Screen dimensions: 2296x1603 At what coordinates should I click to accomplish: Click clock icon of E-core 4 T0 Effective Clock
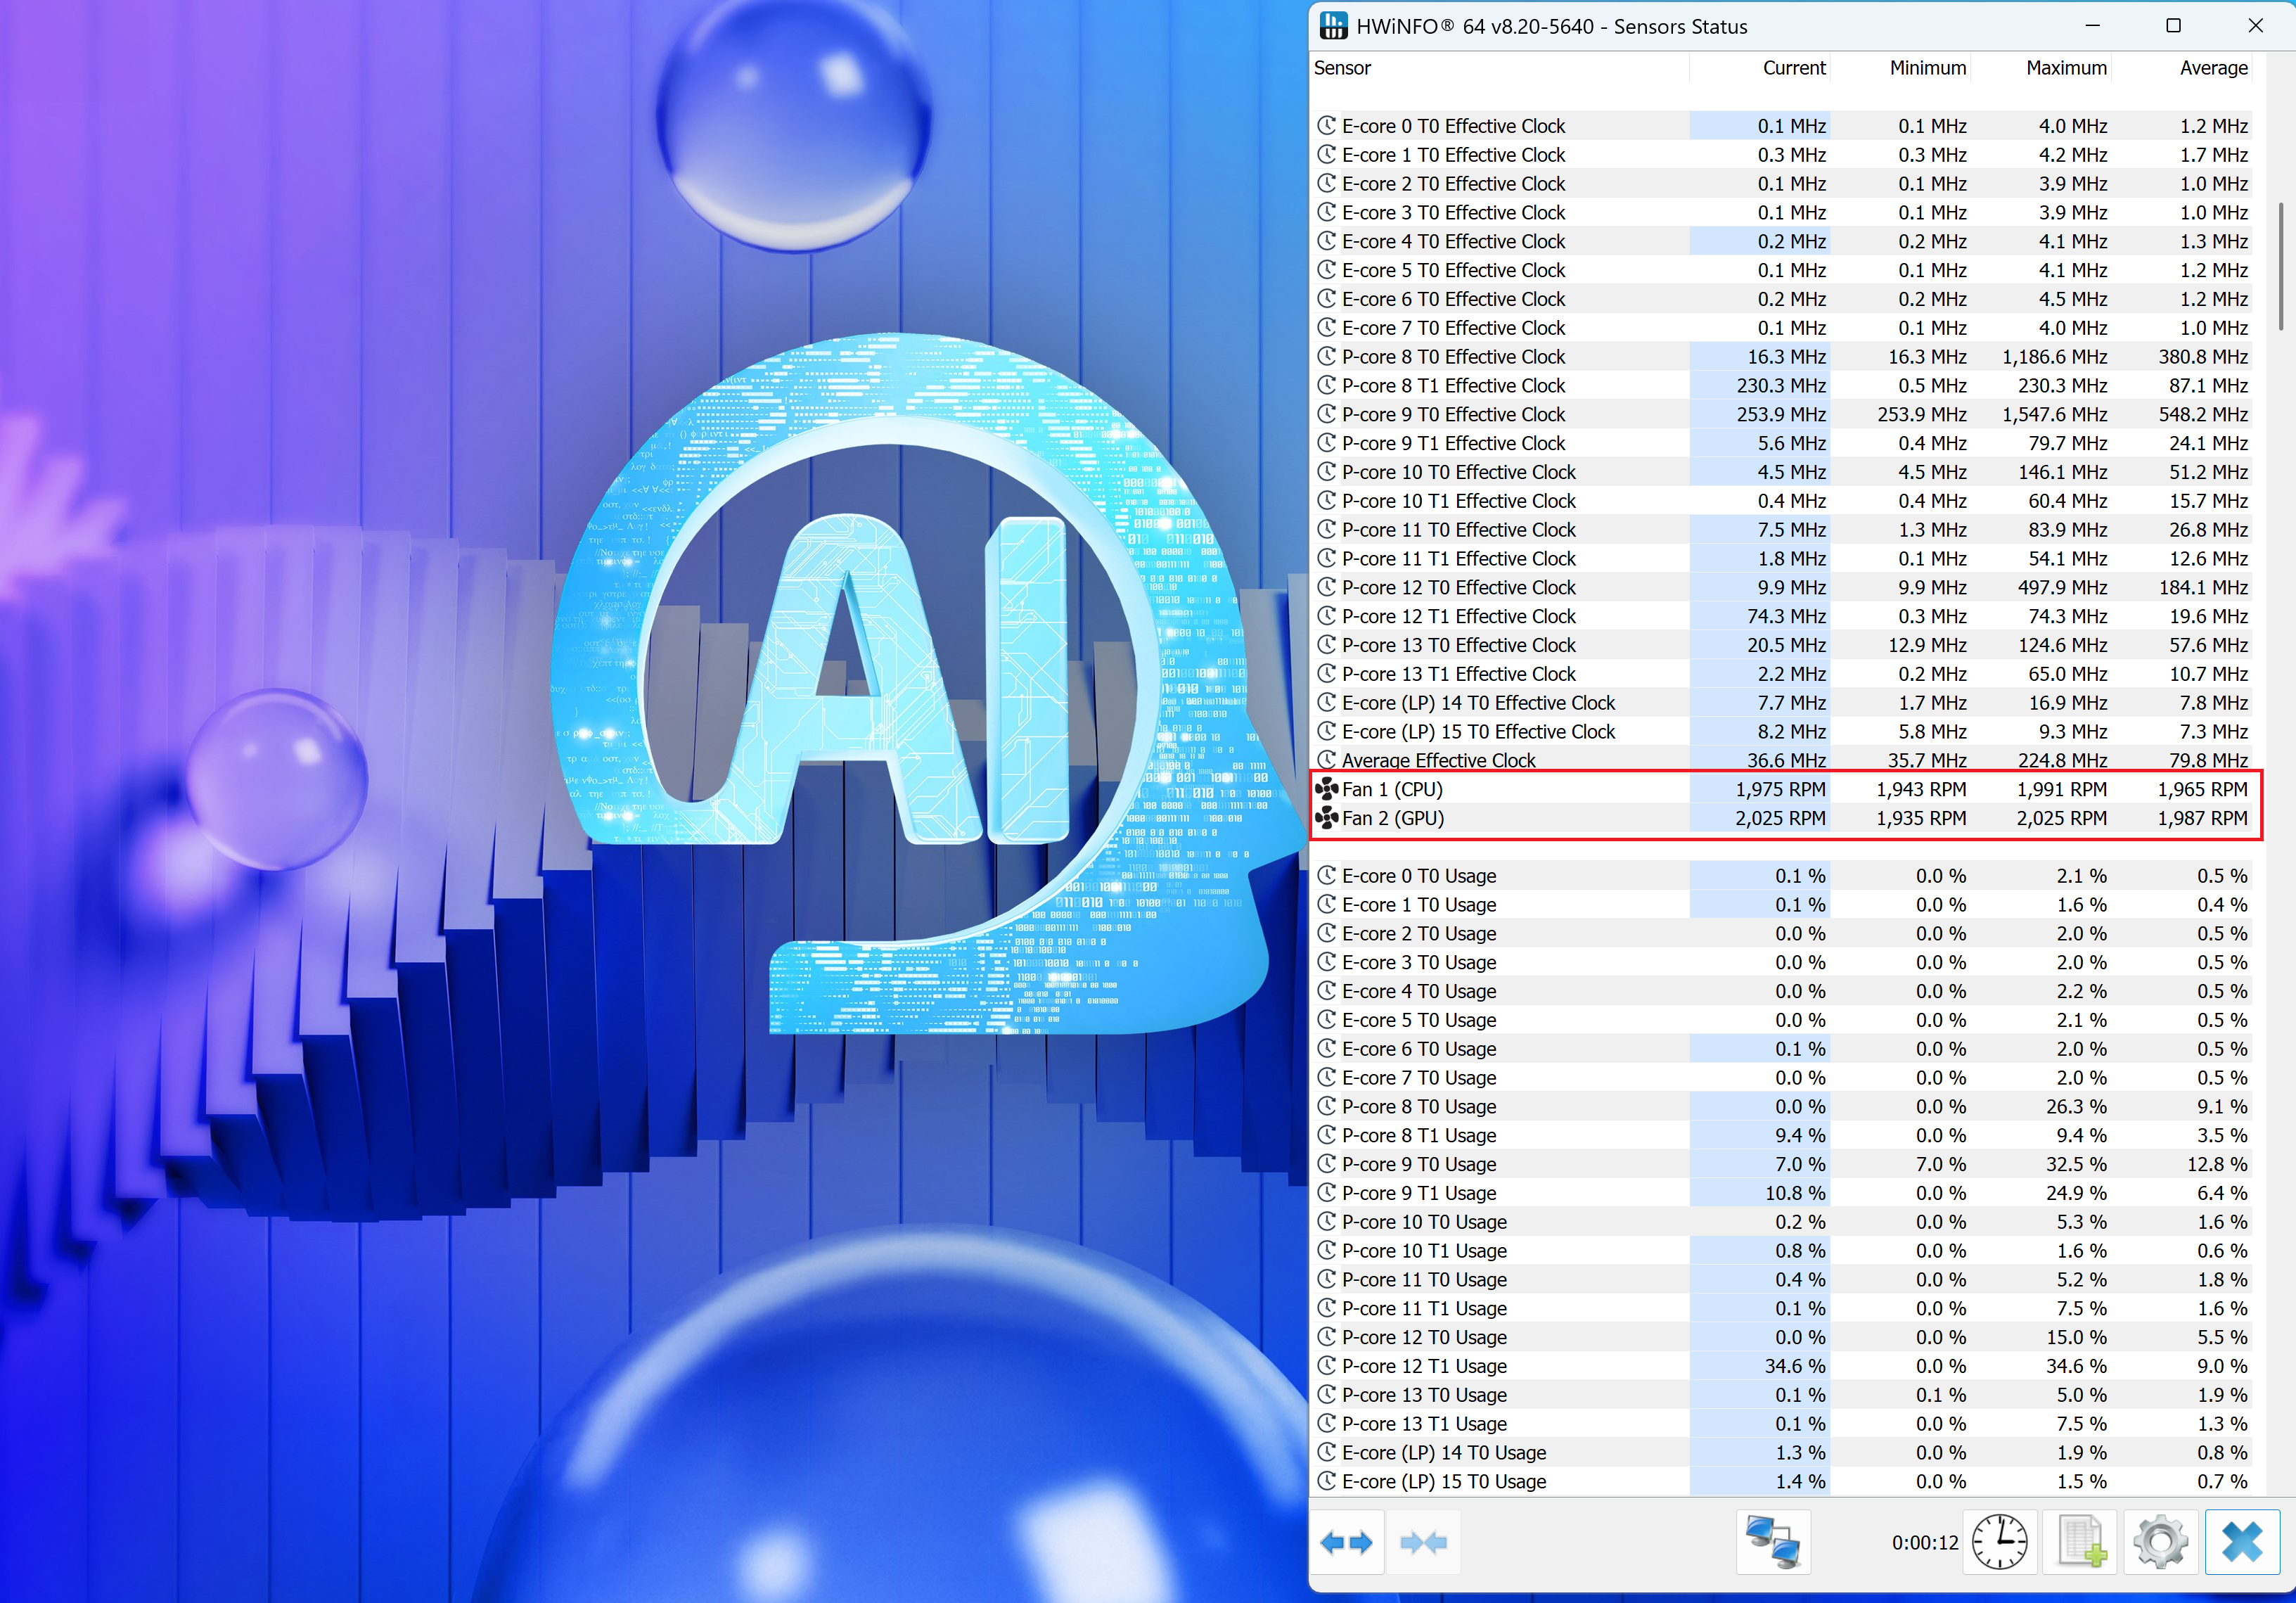(x=1327, y=241)
